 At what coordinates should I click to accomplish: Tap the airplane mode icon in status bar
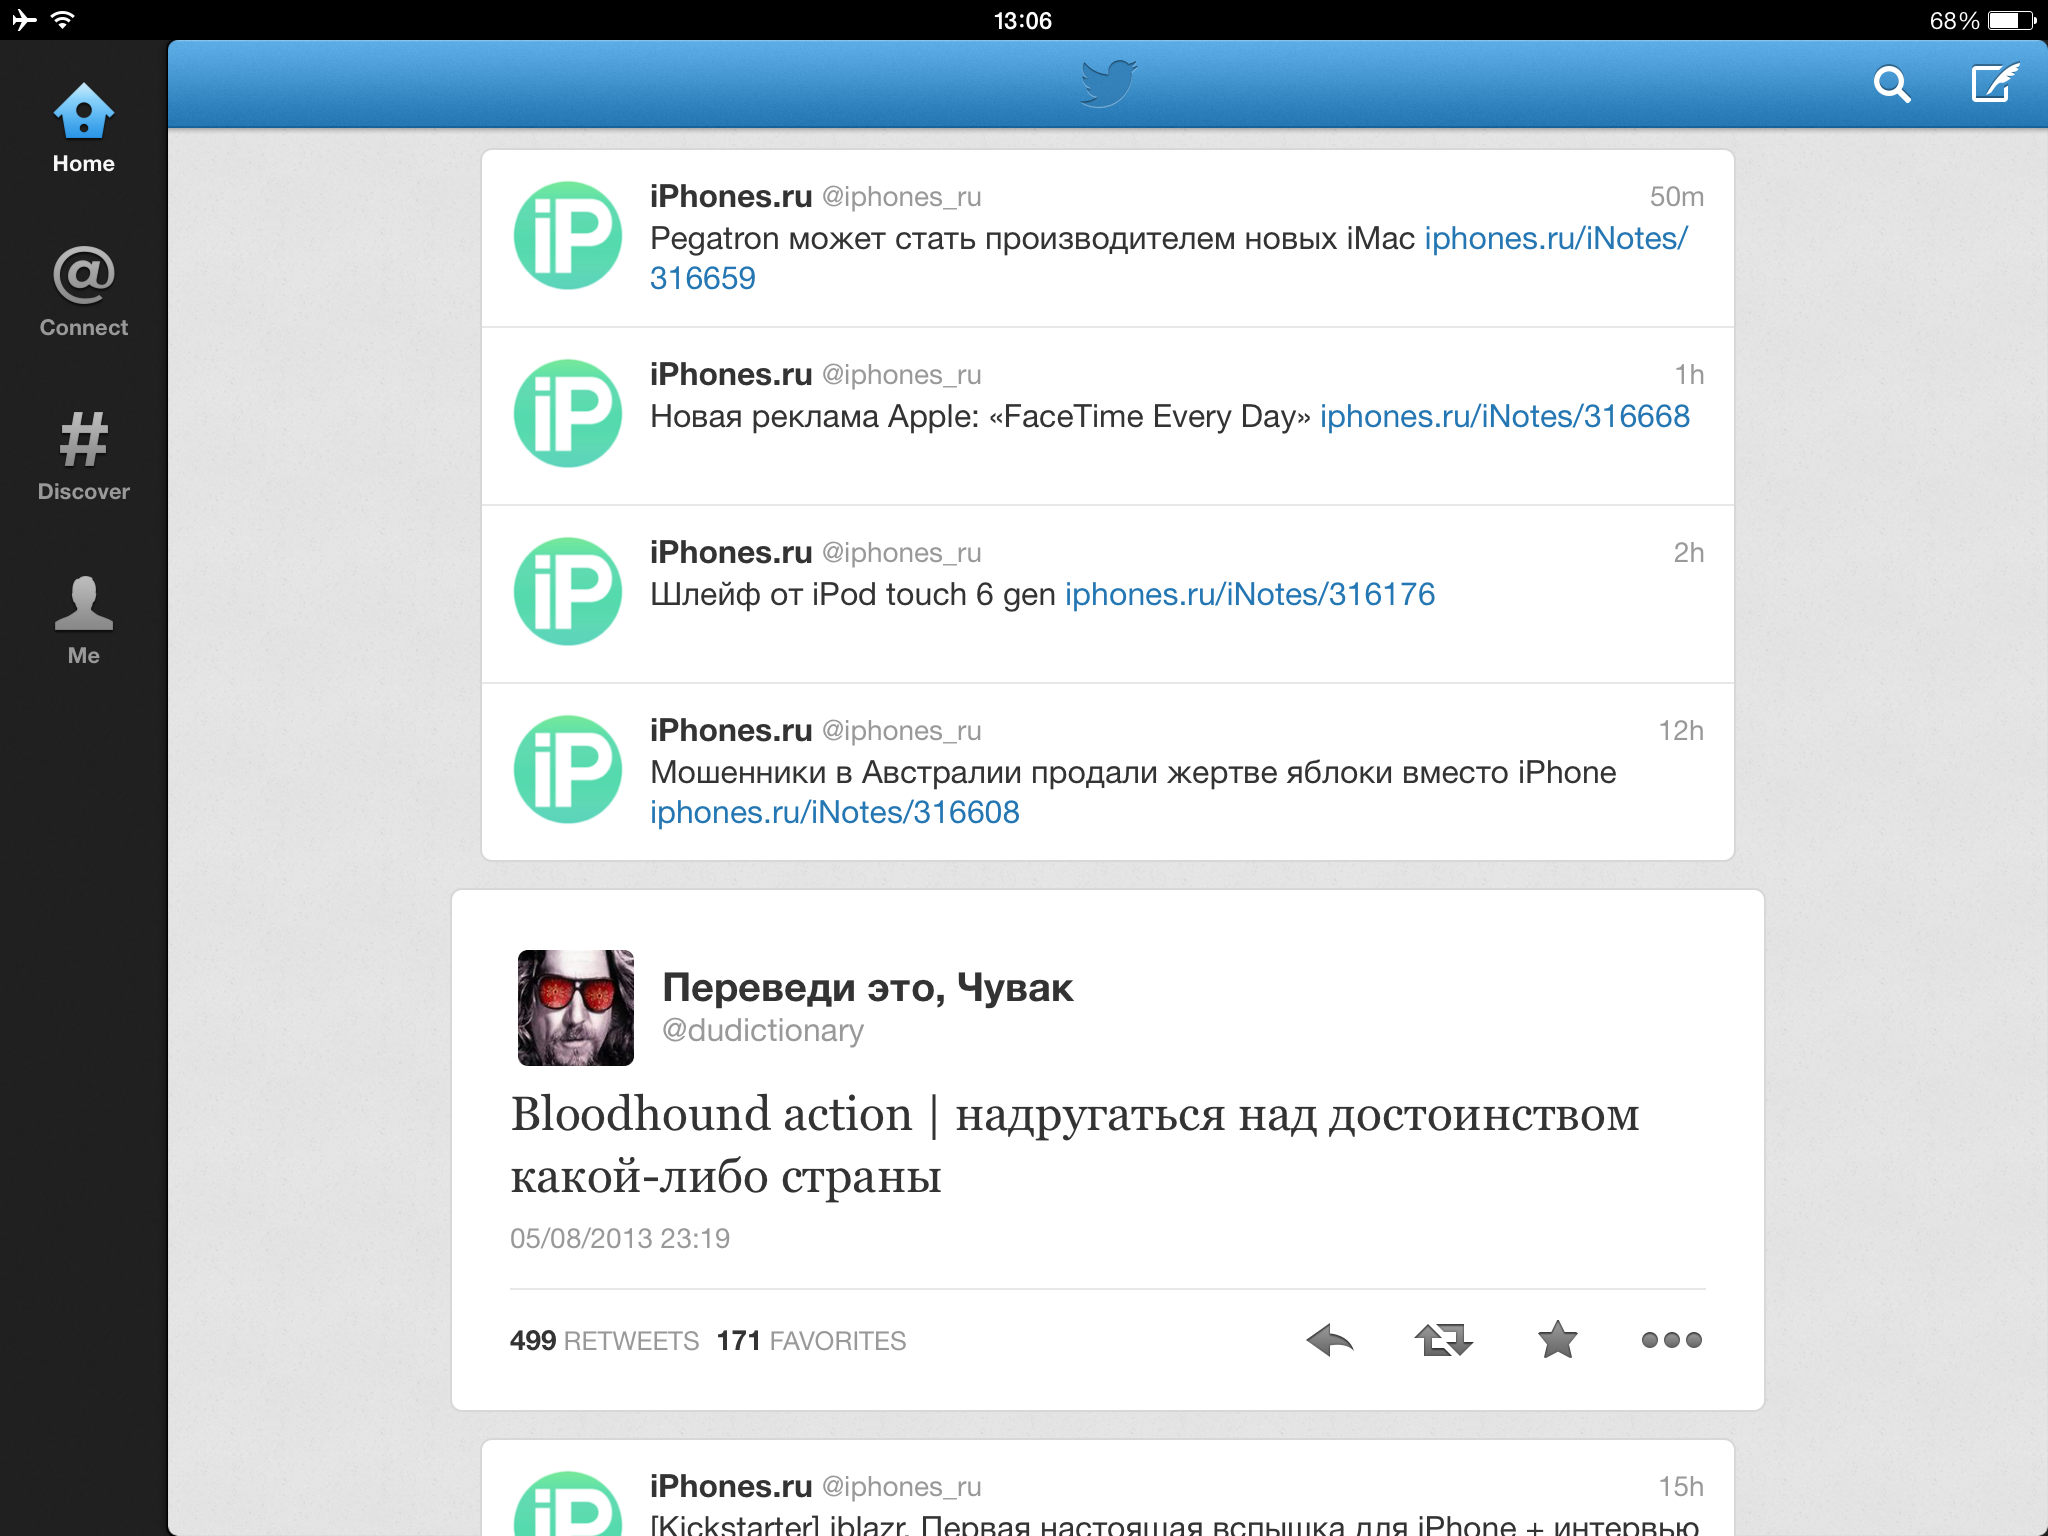tap(23, 19)
